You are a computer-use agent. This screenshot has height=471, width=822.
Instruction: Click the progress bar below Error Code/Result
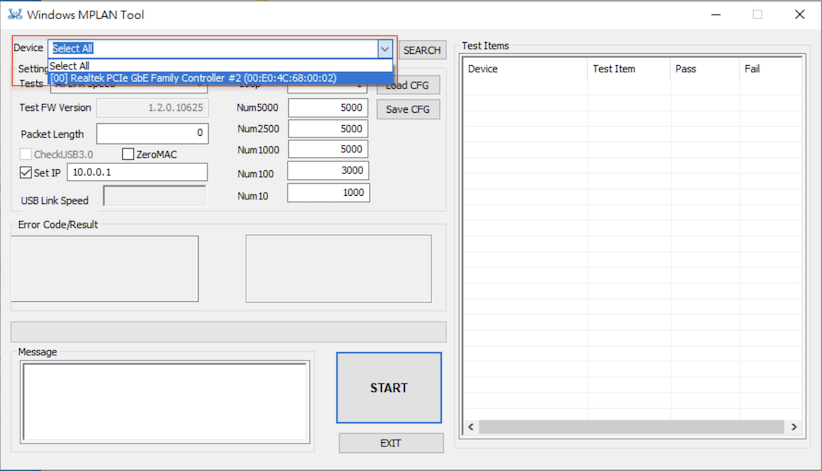(229, 332)
